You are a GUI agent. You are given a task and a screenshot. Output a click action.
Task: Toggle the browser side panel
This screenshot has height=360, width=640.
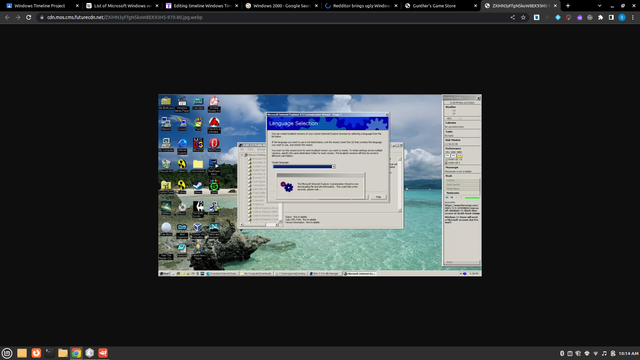click(x=611, y=18)
